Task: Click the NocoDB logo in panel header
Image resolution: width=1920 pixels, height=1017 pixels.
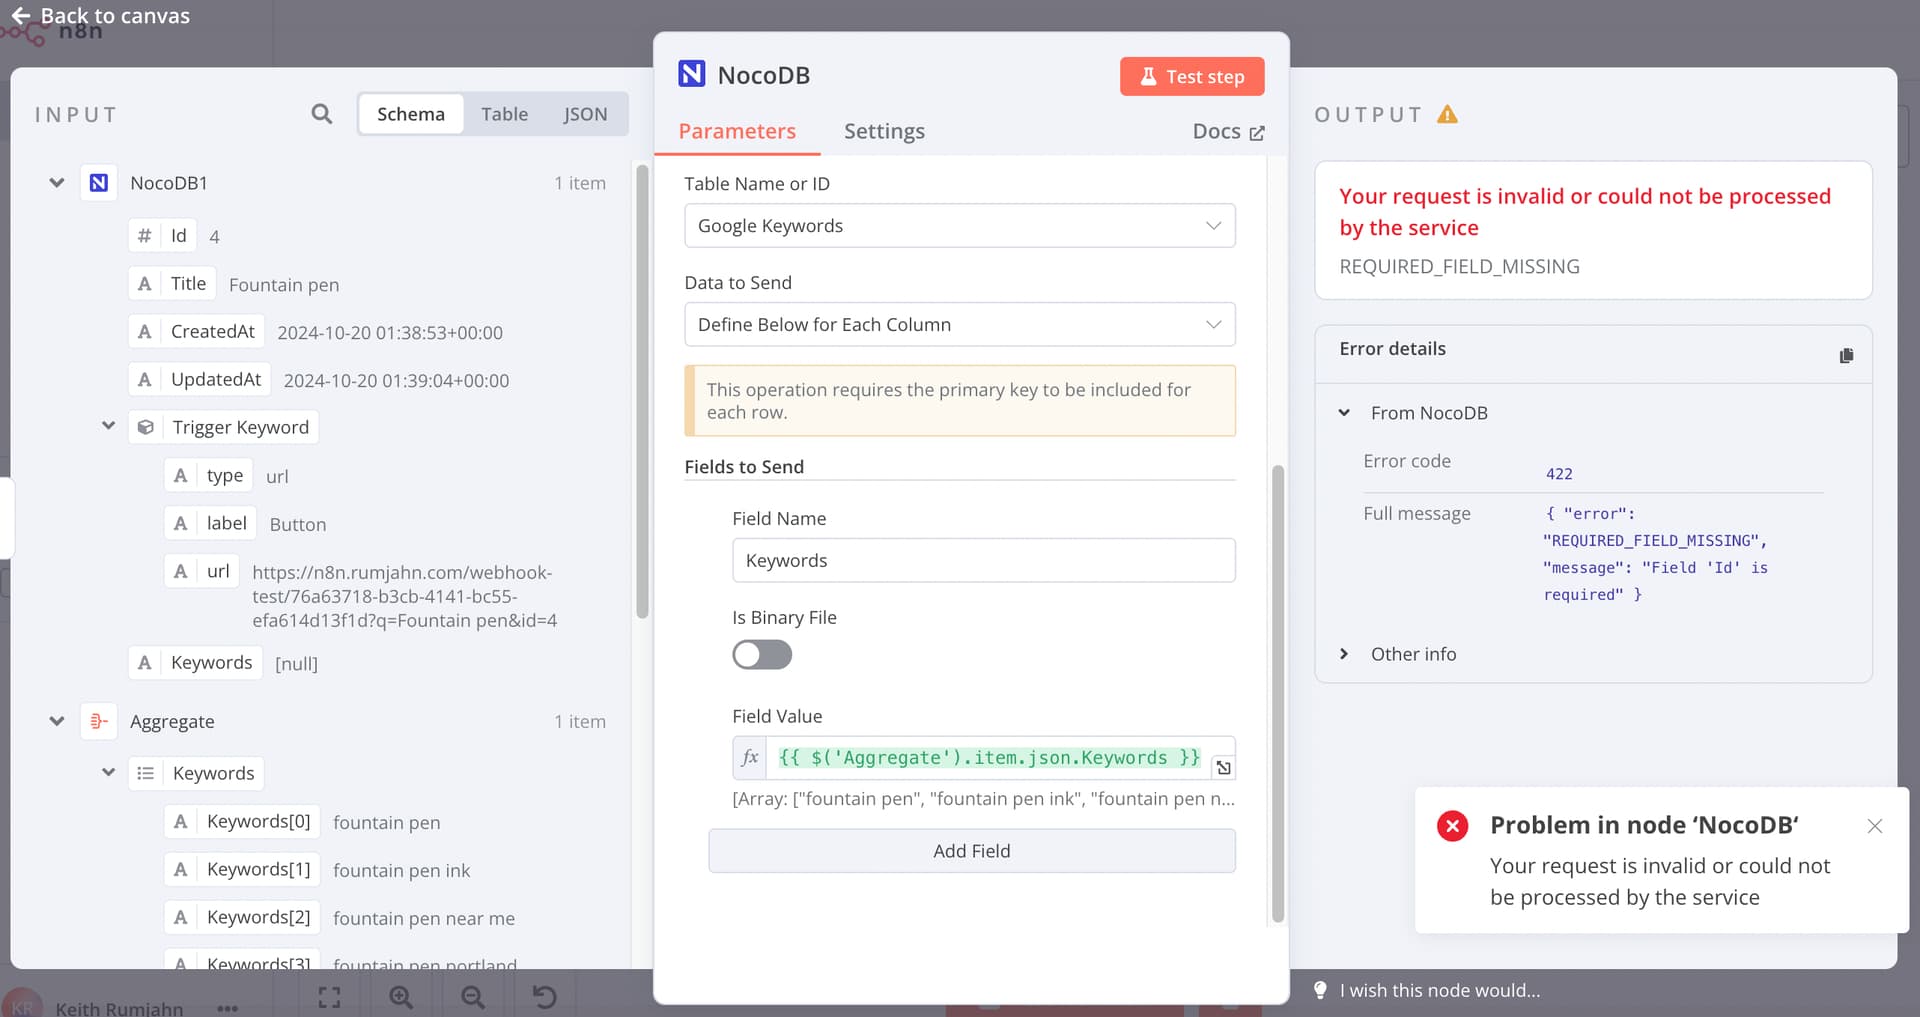Action: 691,74
